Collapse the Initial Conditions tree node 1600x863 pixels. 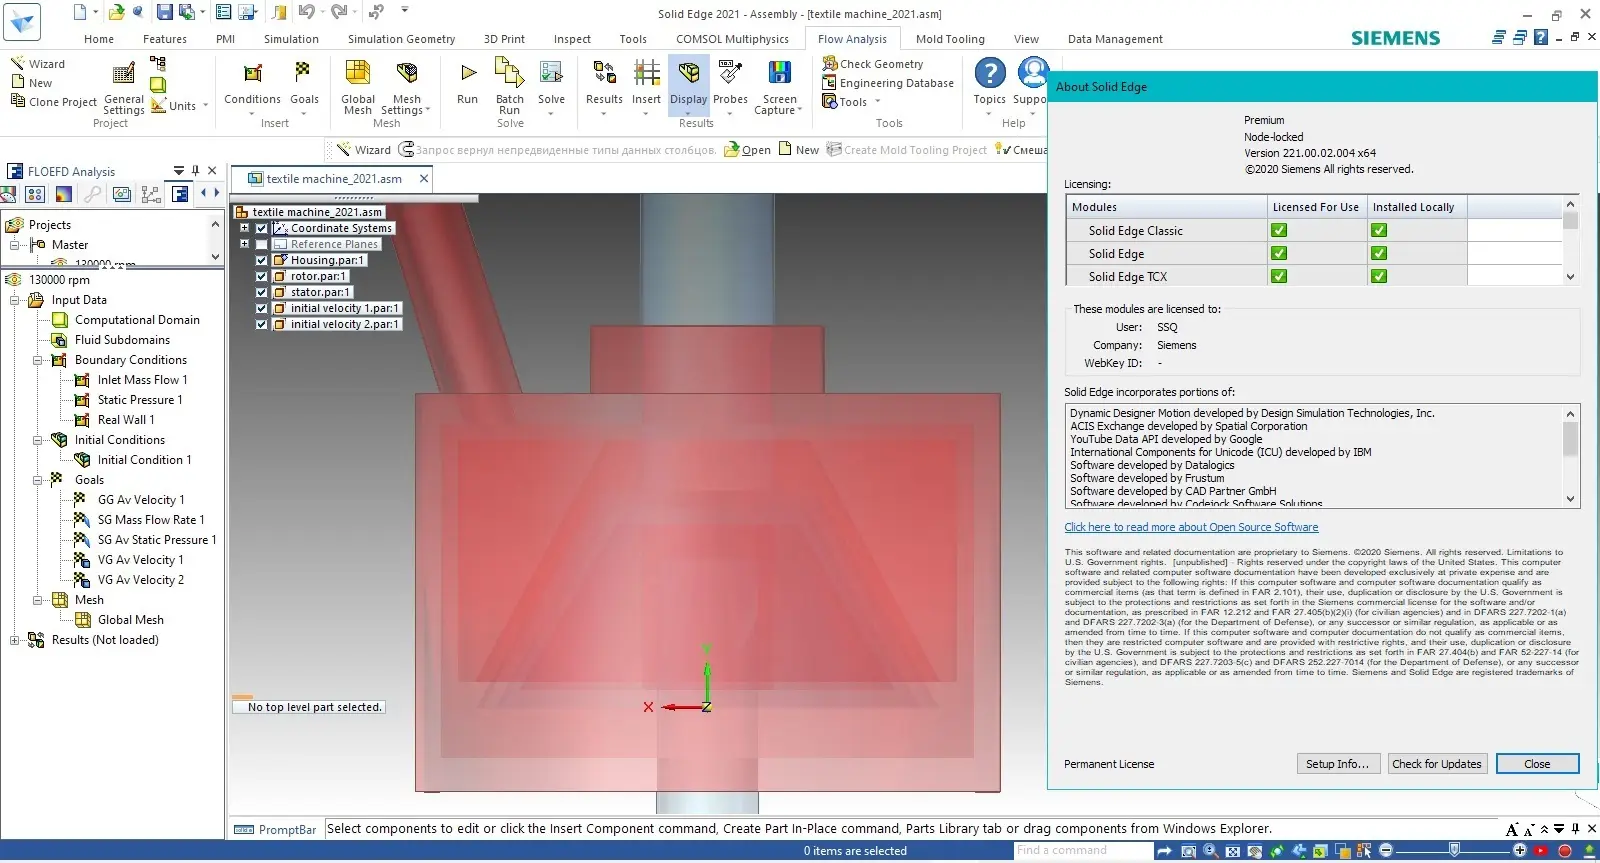coord(37,440)
